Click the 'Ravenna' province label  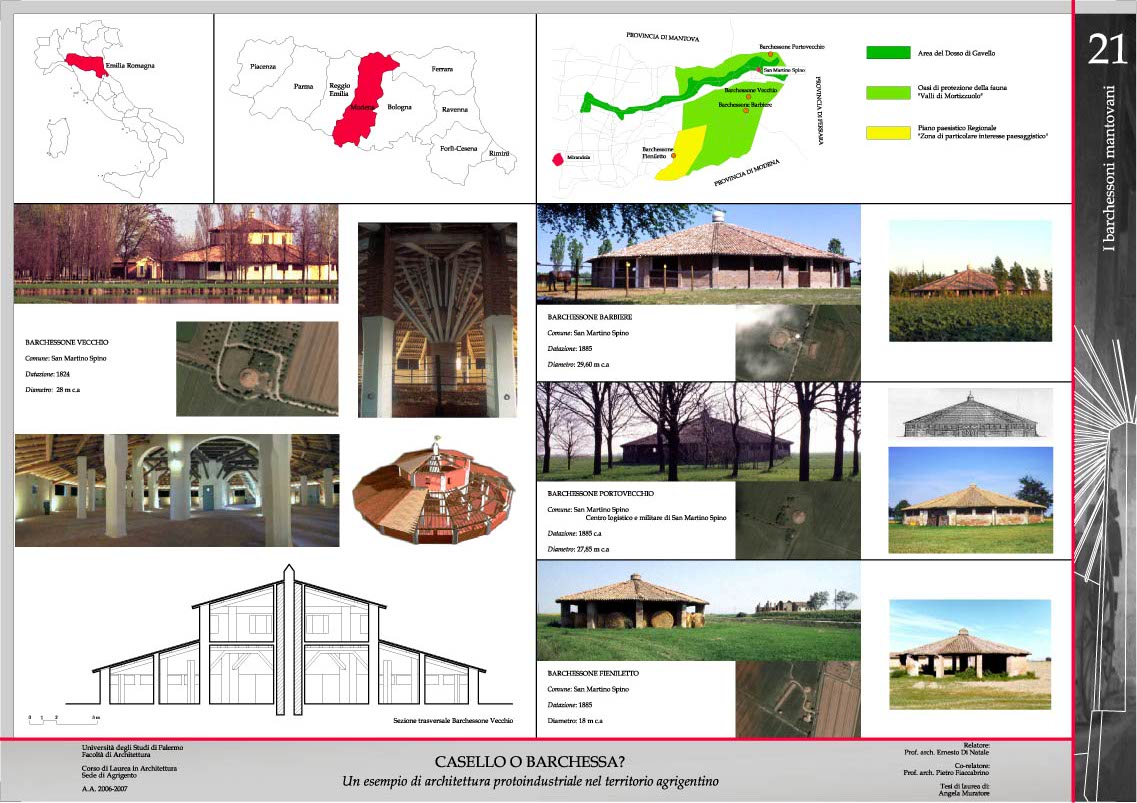tap(455, 110)
